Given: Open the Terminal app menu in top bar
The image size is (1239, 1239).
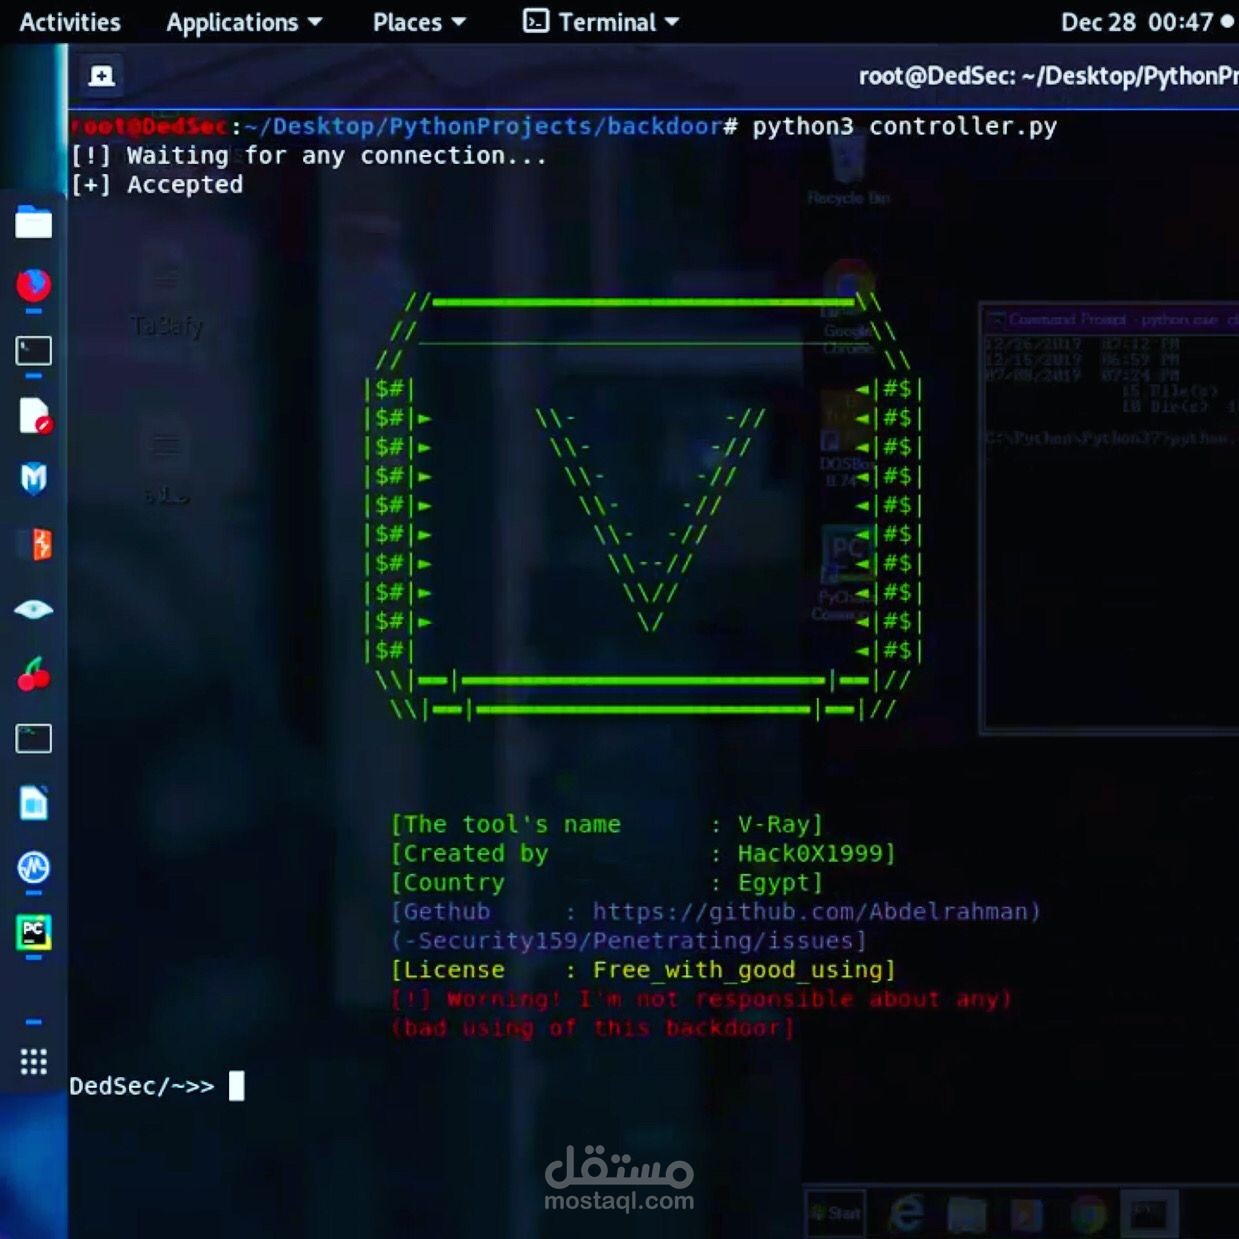Looking at the screenshot, I should pyautogui.click(x=601, y=22).
